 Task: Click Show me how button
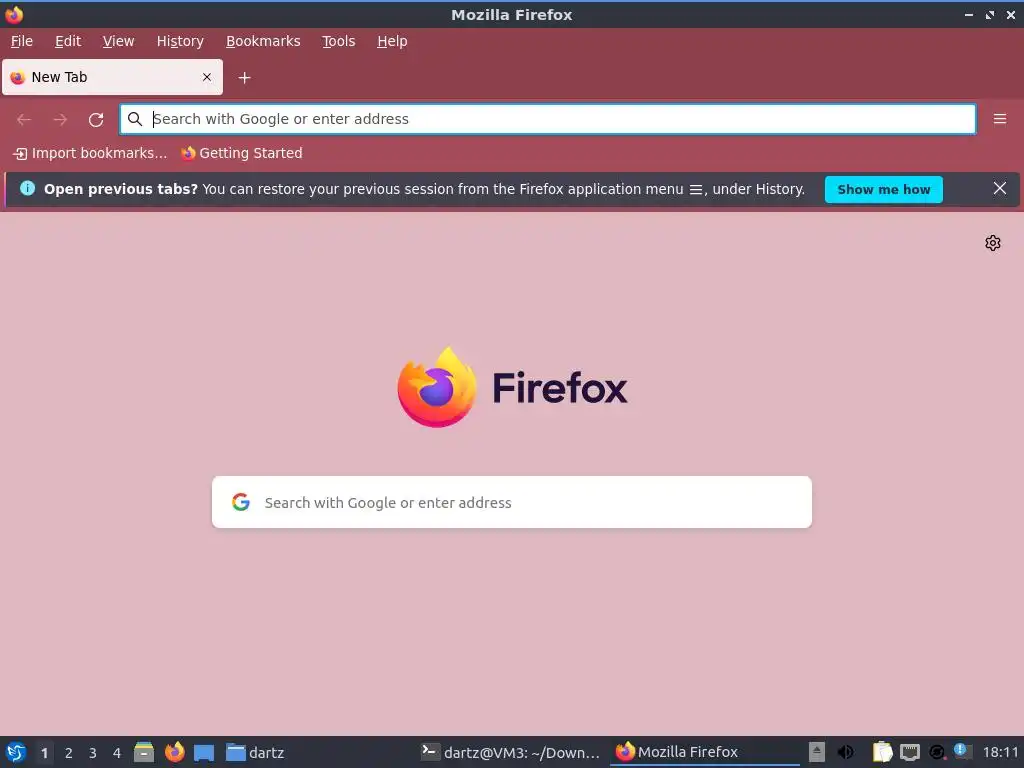pos(883,189)
